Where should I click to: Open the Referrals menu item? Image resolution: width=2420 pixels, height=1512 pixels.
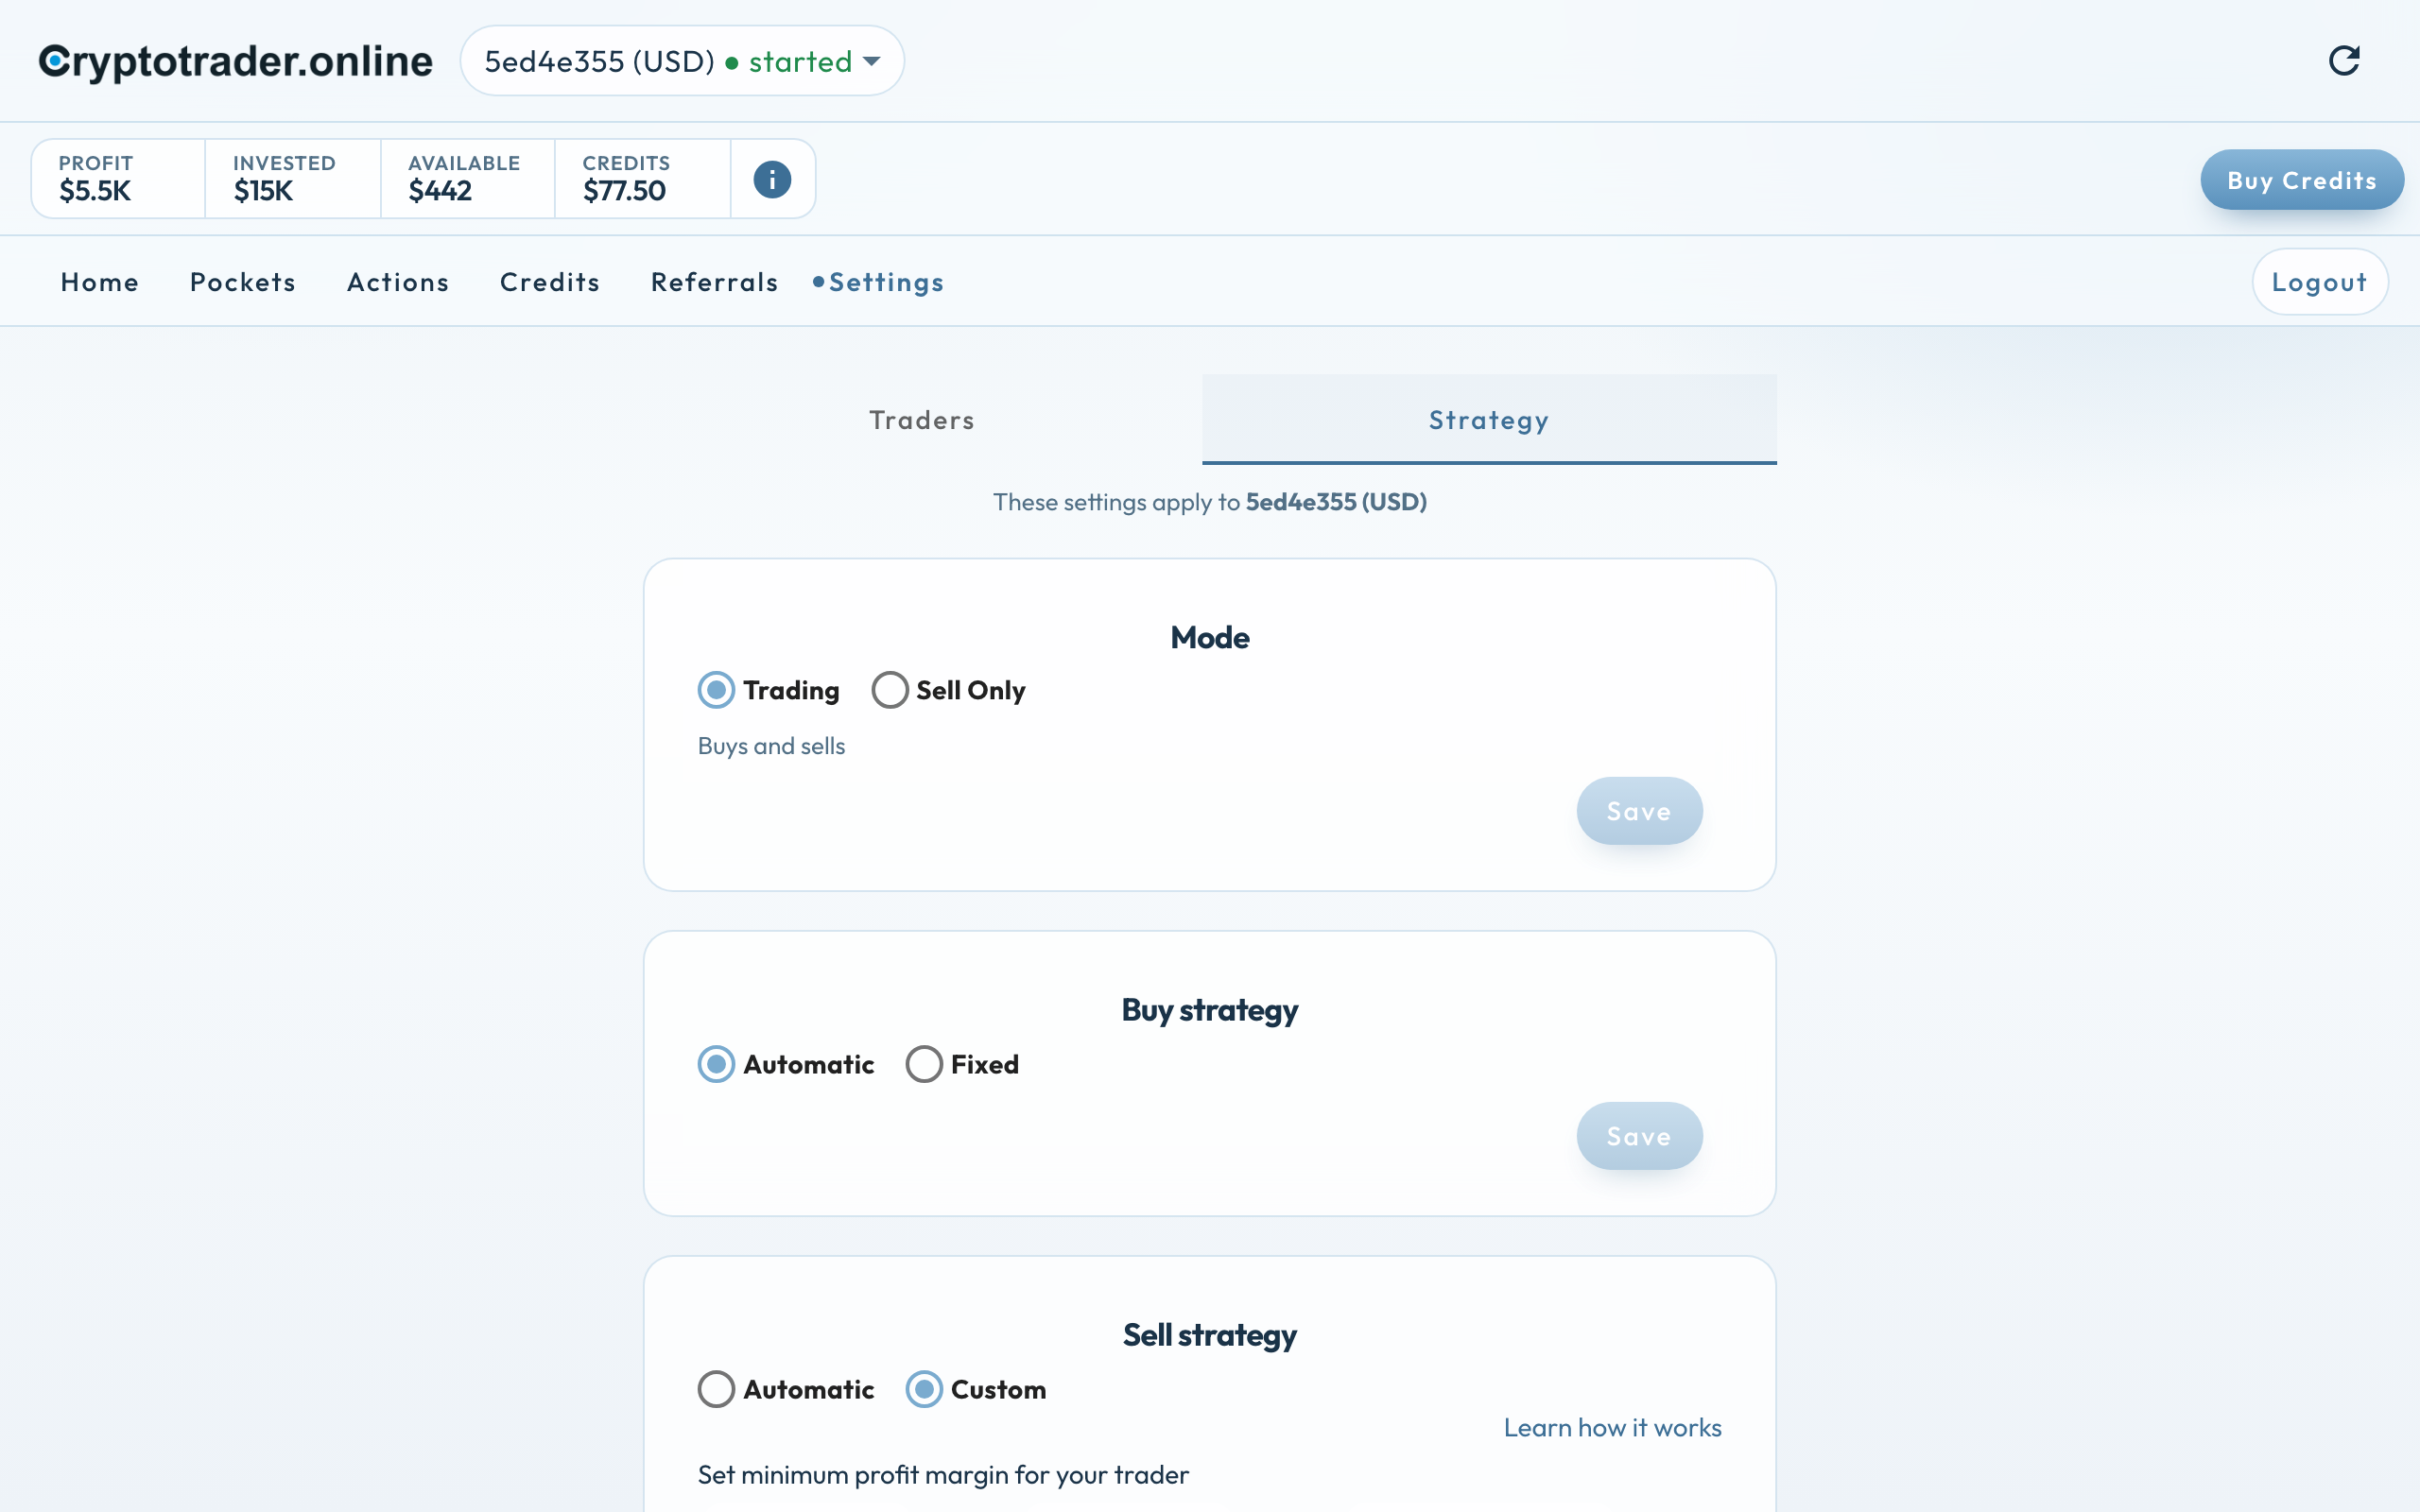coord(714,282)
